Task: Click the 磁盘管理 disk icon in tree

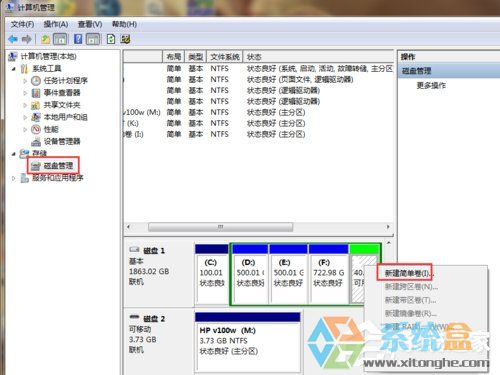Action: coord(35,166)
